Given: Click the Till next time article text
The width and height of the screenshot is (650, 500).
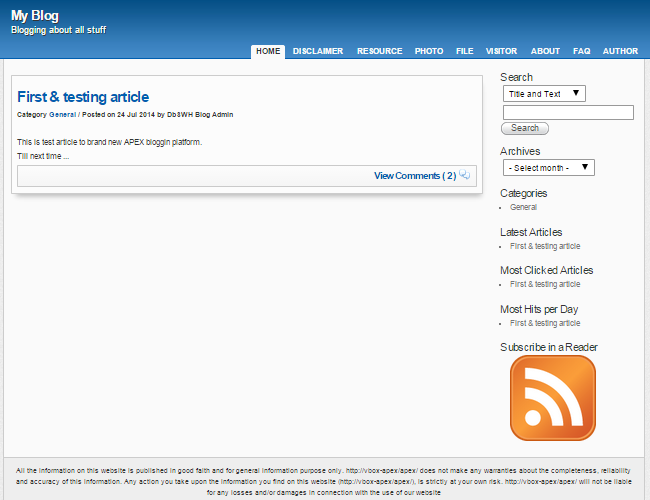Looking at the screenshot, I should tap(43, 156).
